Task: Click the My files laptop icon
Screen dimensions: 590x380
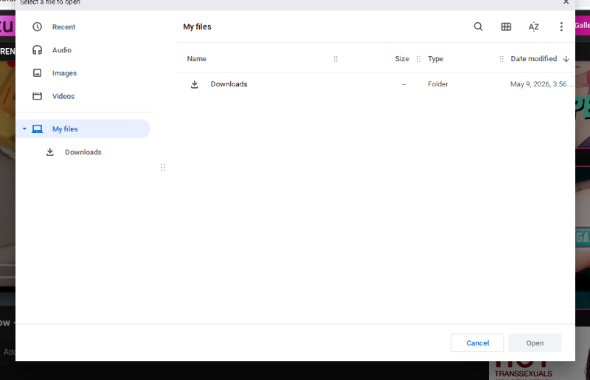Action: tap(37, 129)
